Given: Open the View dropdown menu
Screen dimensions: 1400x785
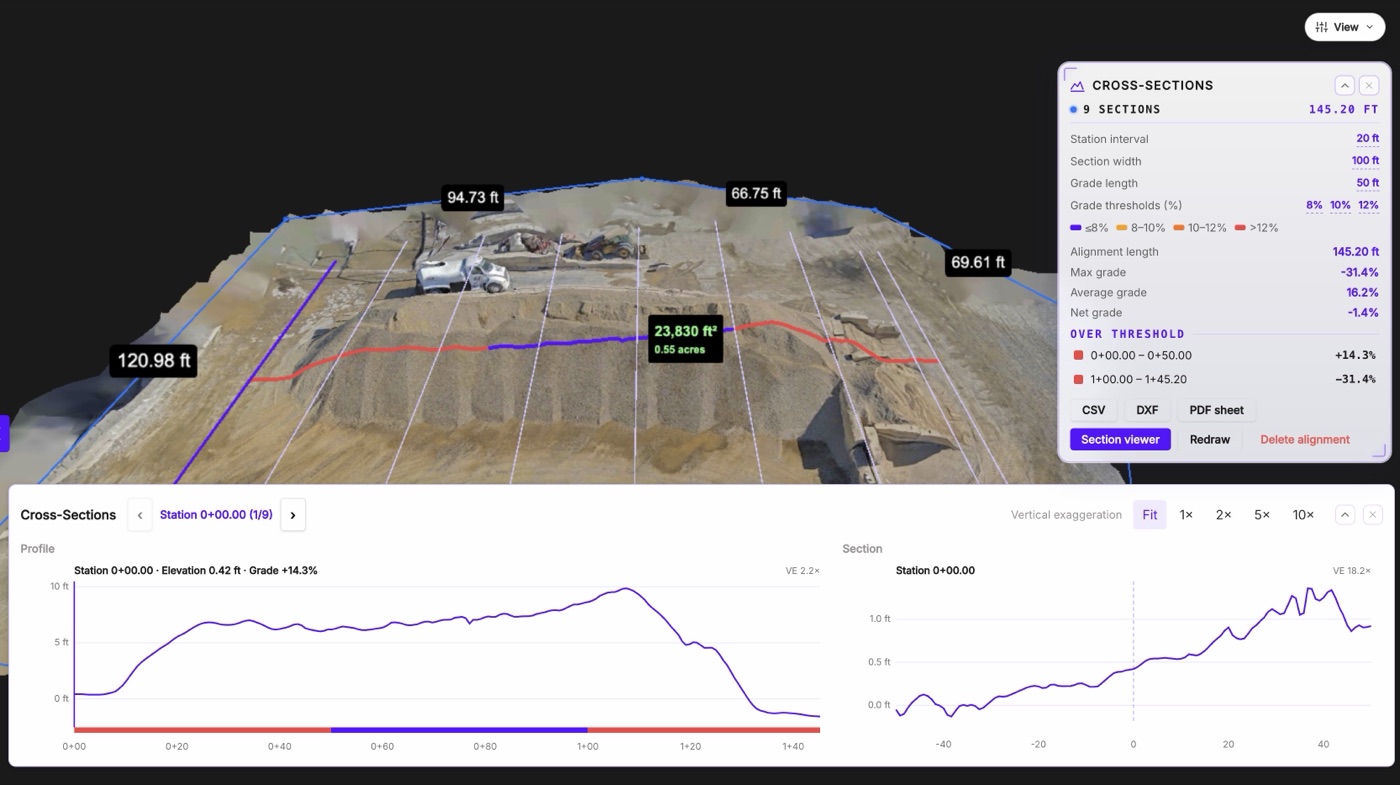Looking at the screenshot, I should 1344,27.
